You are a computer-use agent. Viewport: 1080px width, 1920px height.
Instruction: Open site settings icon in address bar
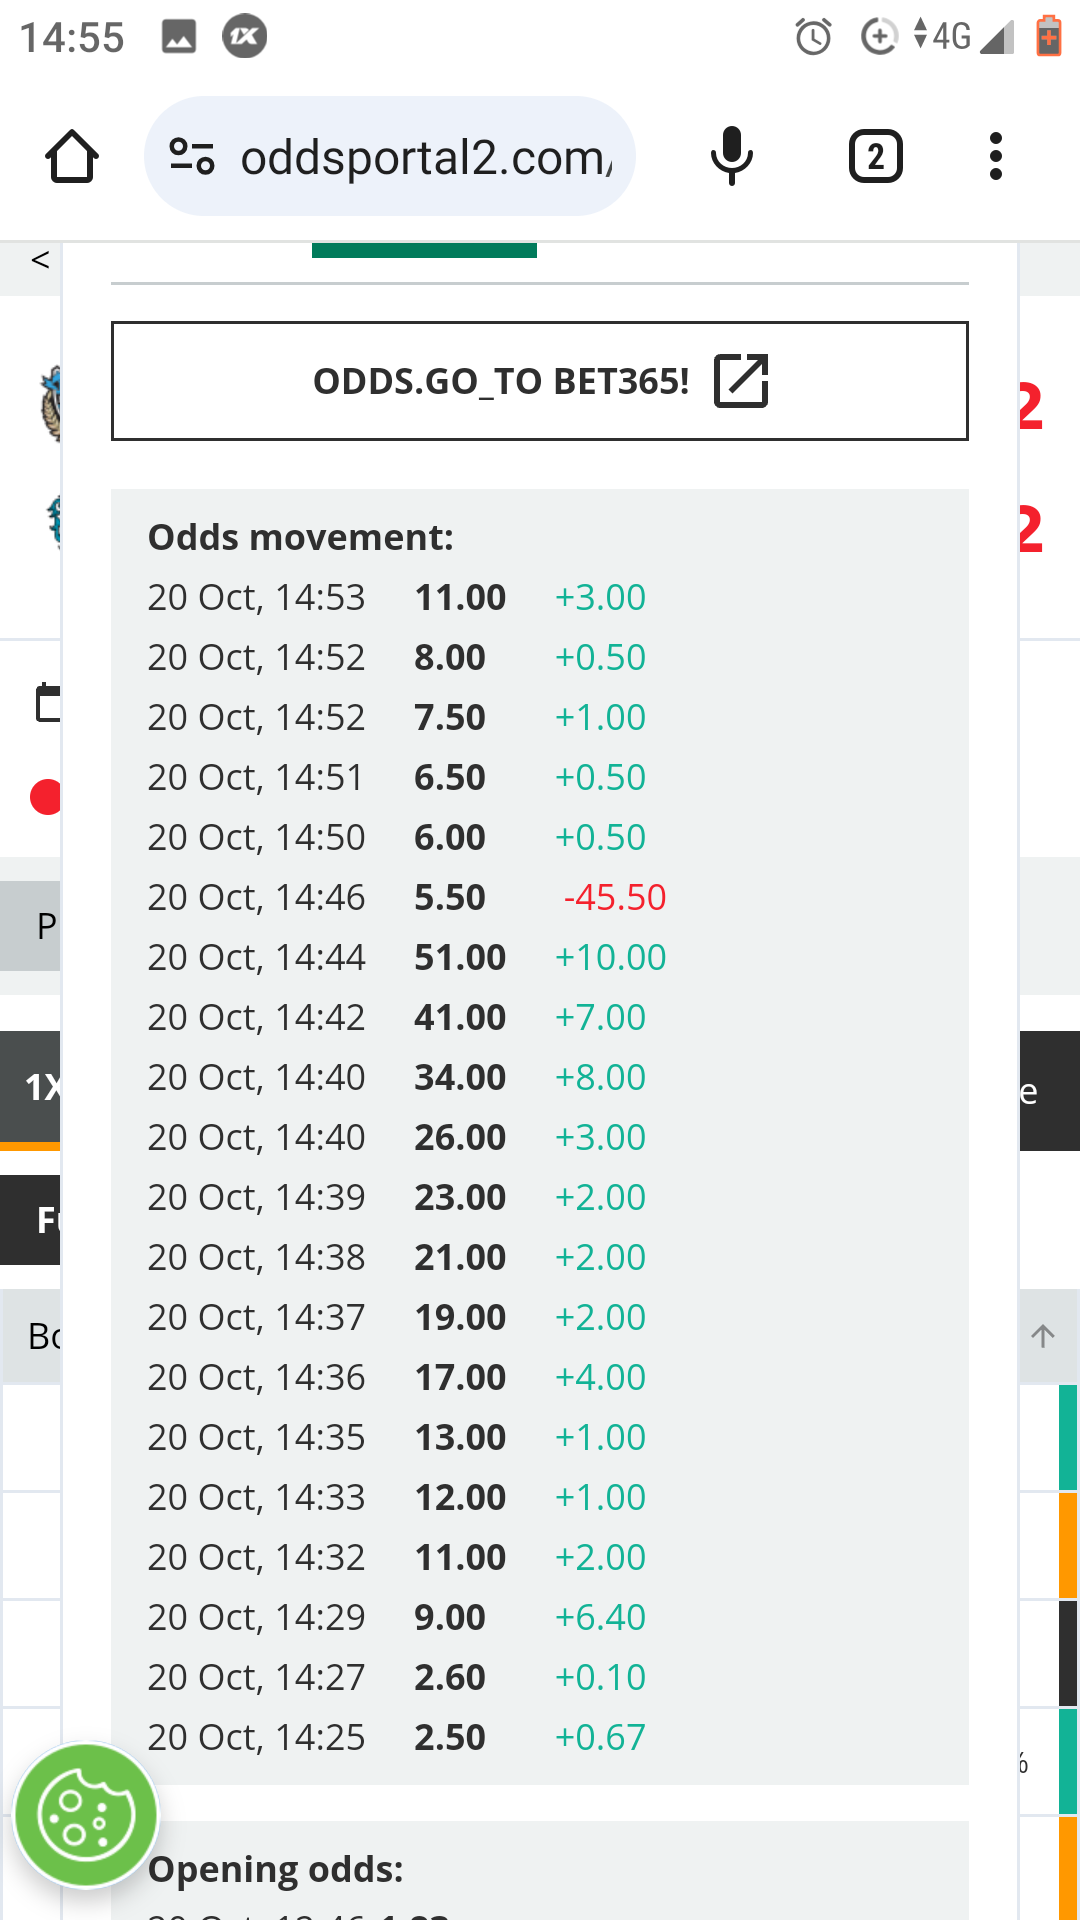(192, 157)
